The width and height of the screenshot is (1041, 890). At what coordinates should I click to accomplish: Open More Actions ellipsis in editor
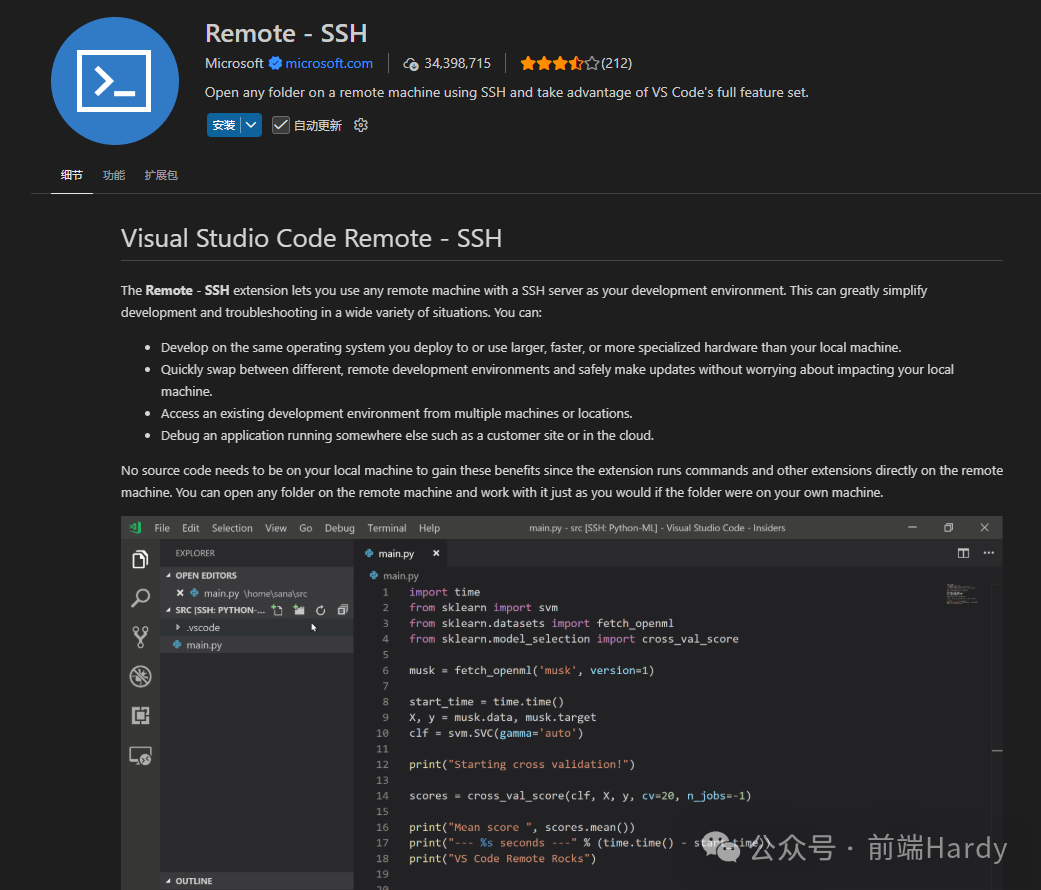click(989, 553)
